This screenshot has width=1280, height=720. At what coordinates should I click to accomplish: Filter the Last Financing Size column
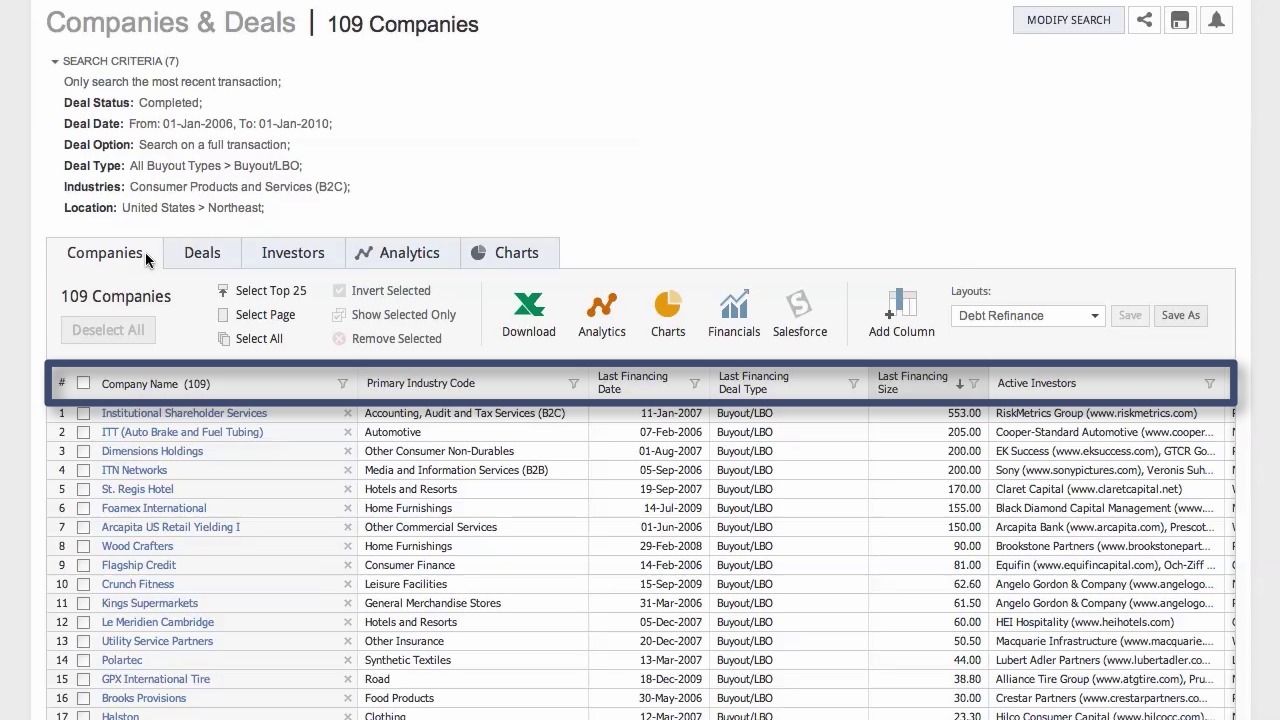point(974,384)
